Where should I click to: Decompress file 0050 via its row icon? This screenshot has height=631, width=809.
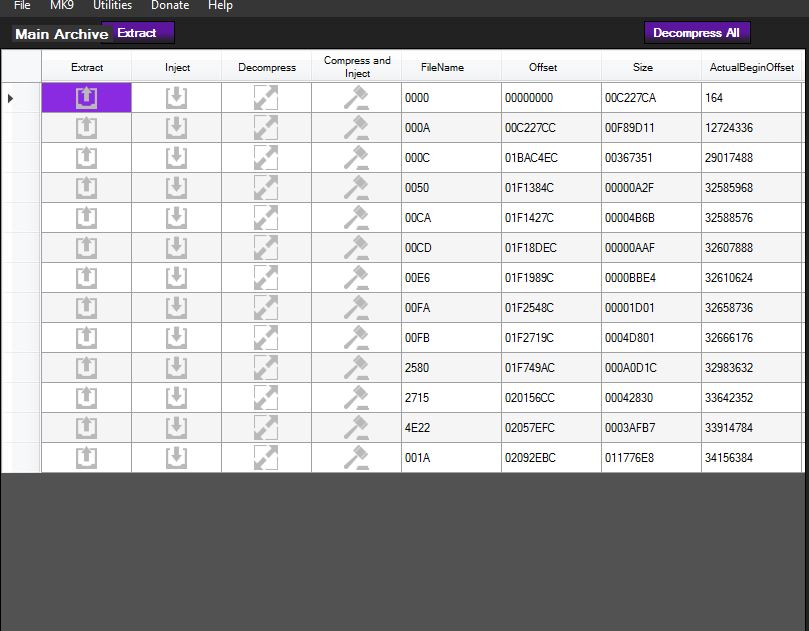(x=266, y=187)
